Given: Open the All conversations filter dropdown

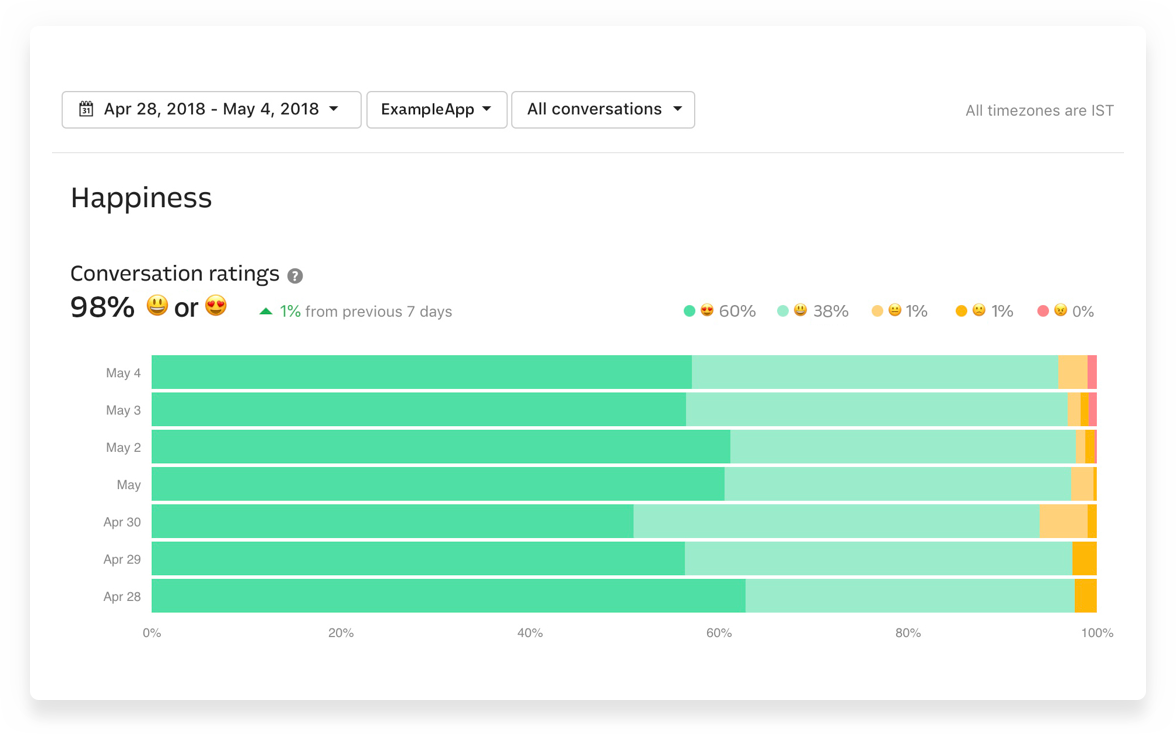Looking at the screenshot, I should pos(603,110).
